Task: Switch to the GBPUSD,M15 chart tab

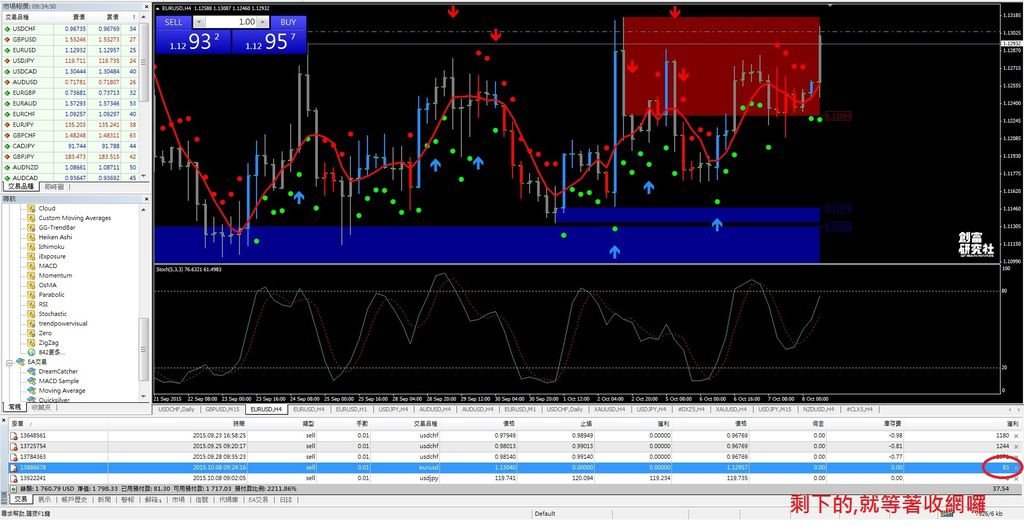Action: coord(222,409)
